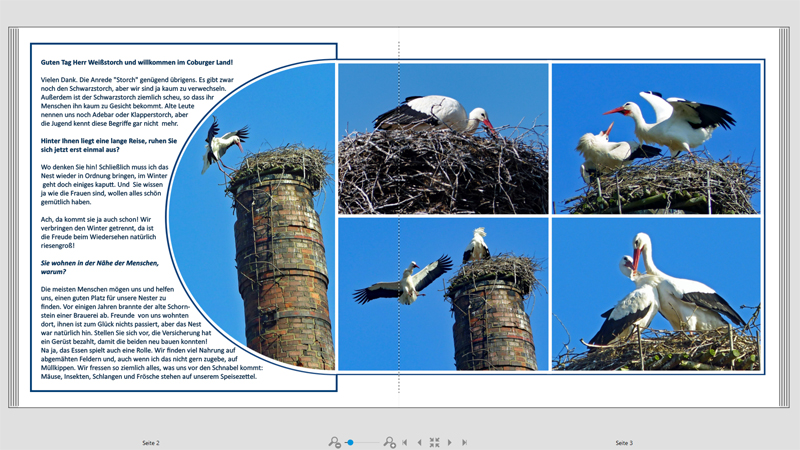Click the Seite 3 page label
This screenshot has width=800, height=450.
[x=623, y=442]
